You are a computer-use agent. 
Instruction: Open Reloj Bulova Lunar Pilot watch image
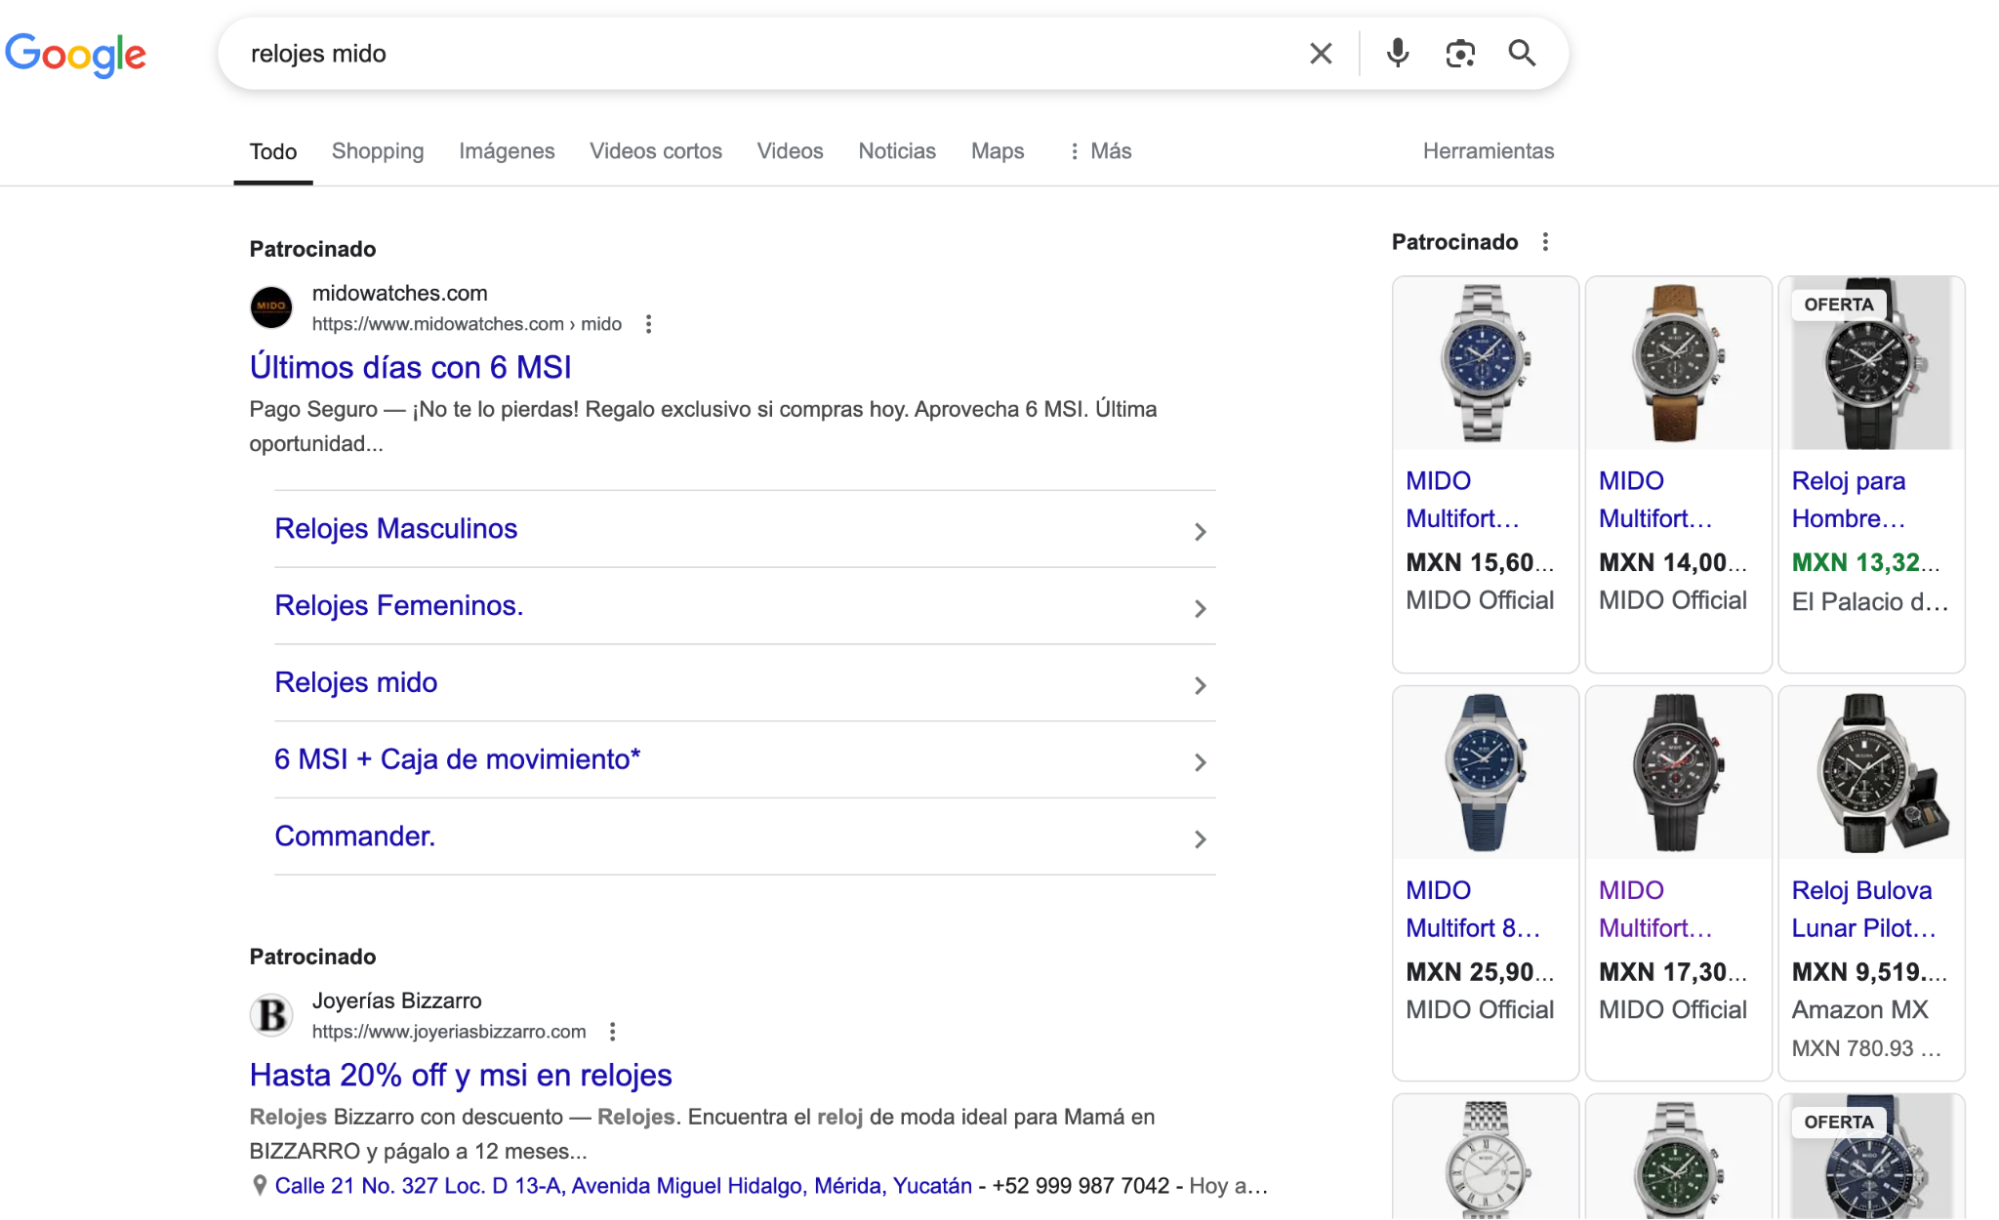[1871, 772]
